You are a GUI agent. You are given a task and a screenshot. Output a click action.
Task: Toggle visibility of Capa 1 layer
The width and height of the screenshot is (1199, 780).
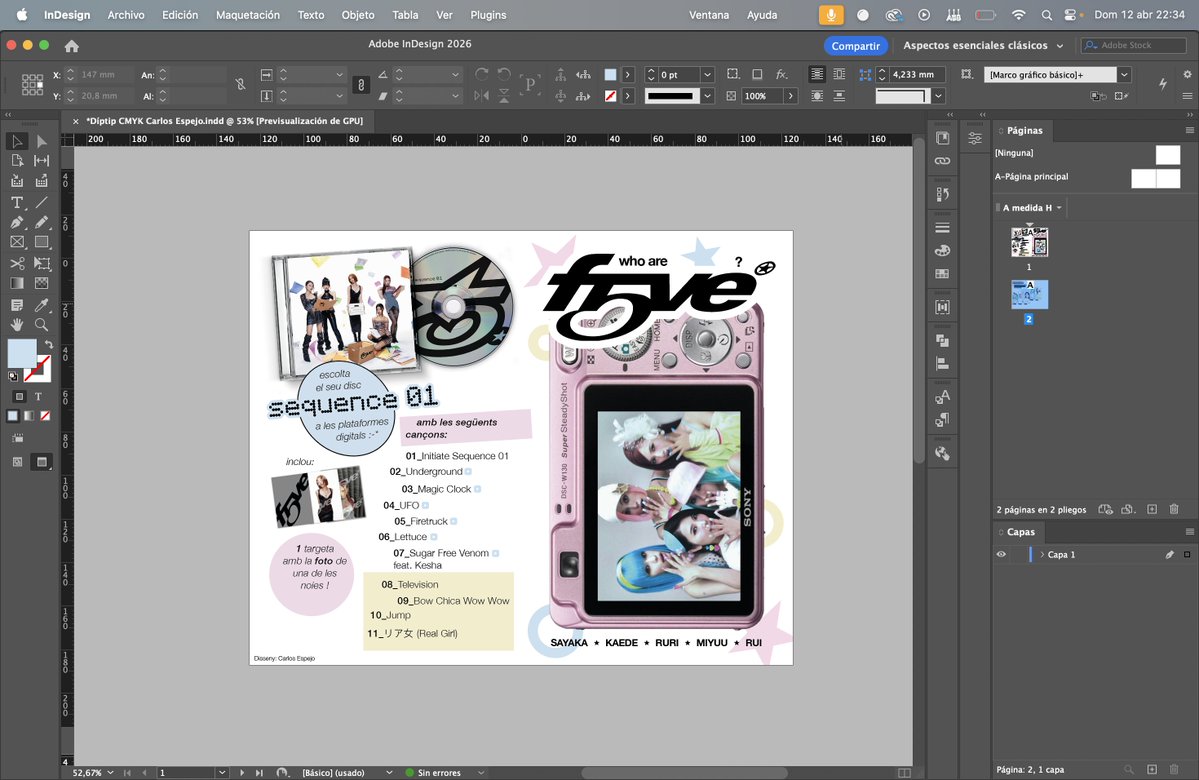coord(1001,554)
